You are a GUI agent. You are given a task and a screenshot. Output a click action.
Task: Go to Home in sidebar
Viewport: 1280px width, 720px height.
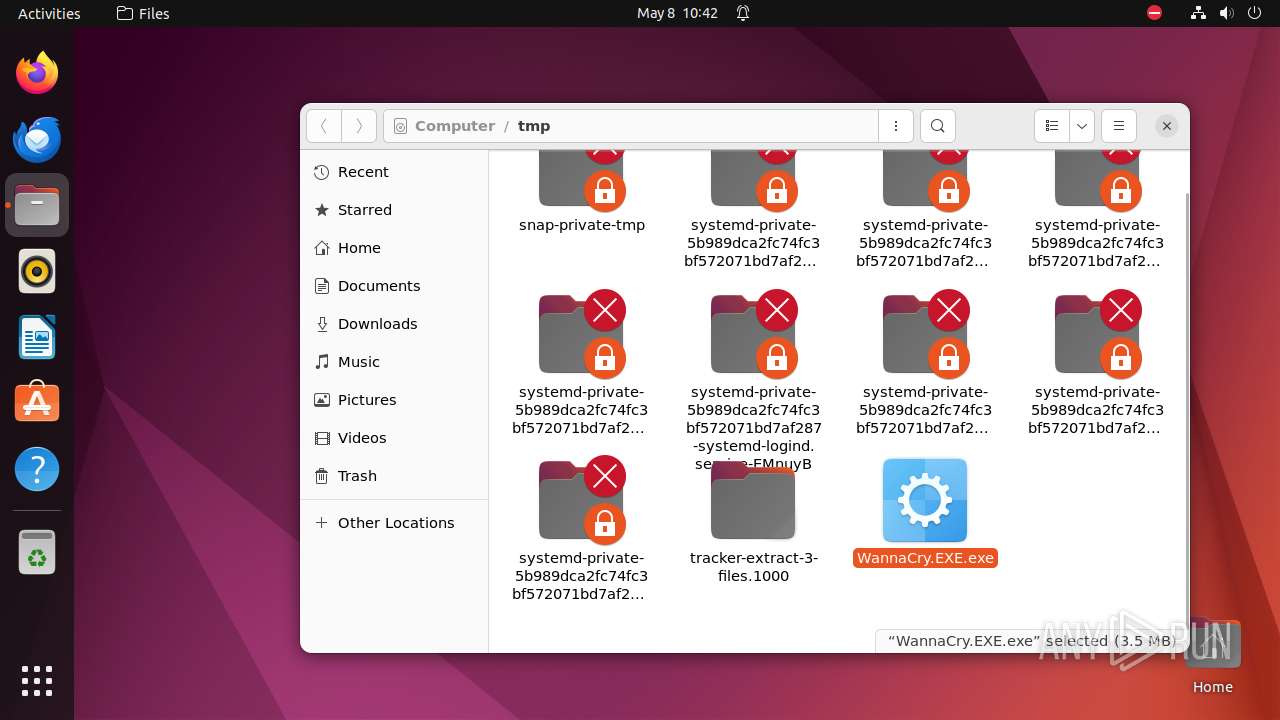tap(394, 248)
